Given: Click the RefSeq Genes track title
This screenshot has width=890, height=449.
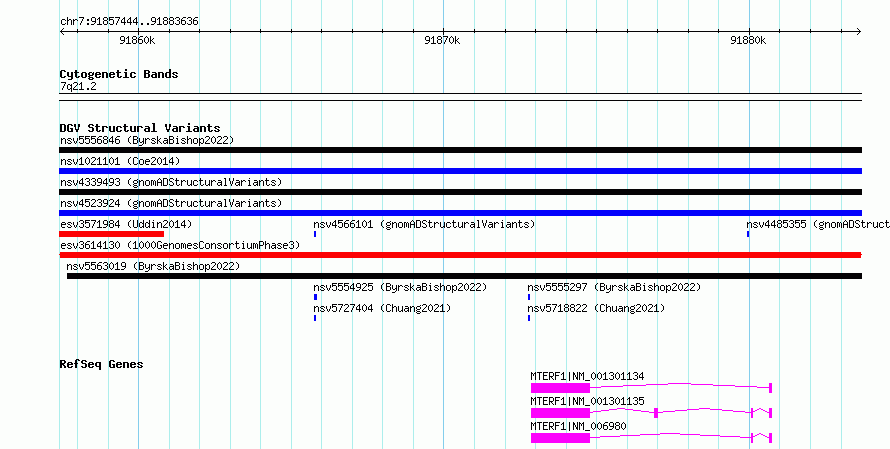Looking at the screenshot, I should (x=101, y=364).
